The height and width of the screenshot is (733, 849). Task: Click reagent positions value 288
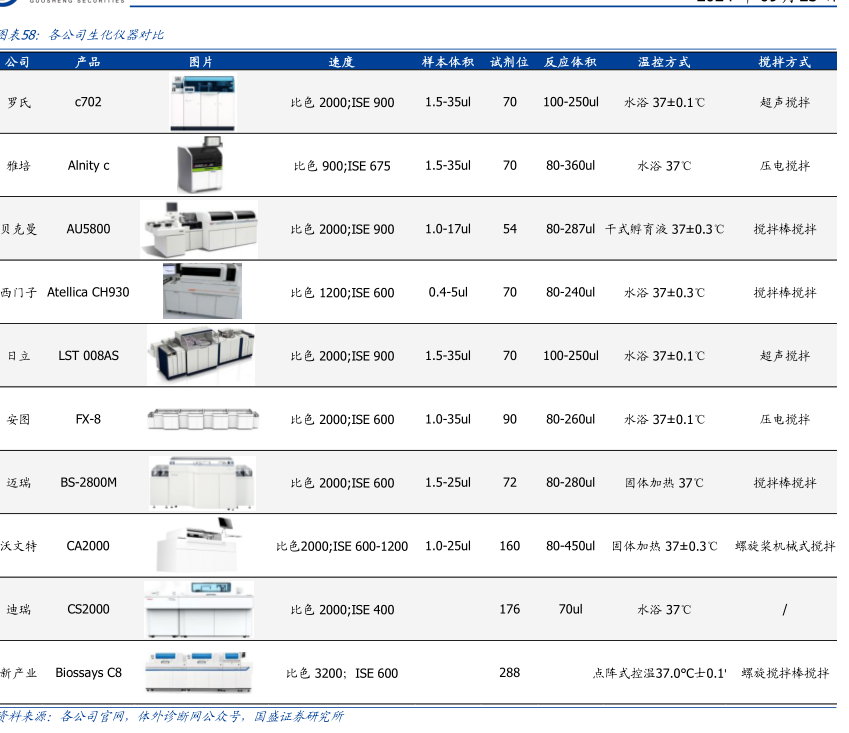pos(510,672)
